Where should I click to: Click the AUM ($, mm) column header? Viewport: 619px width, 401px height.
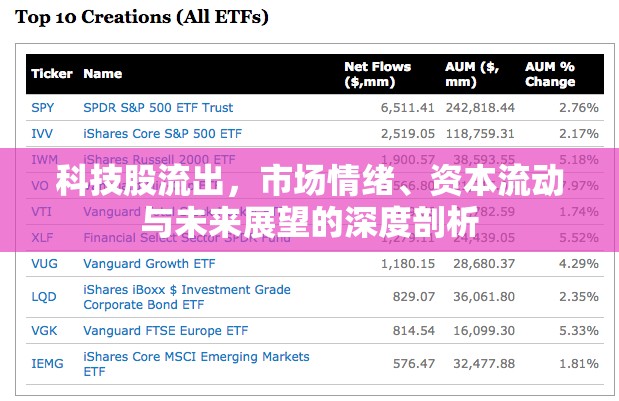click(x=472, y=74)
